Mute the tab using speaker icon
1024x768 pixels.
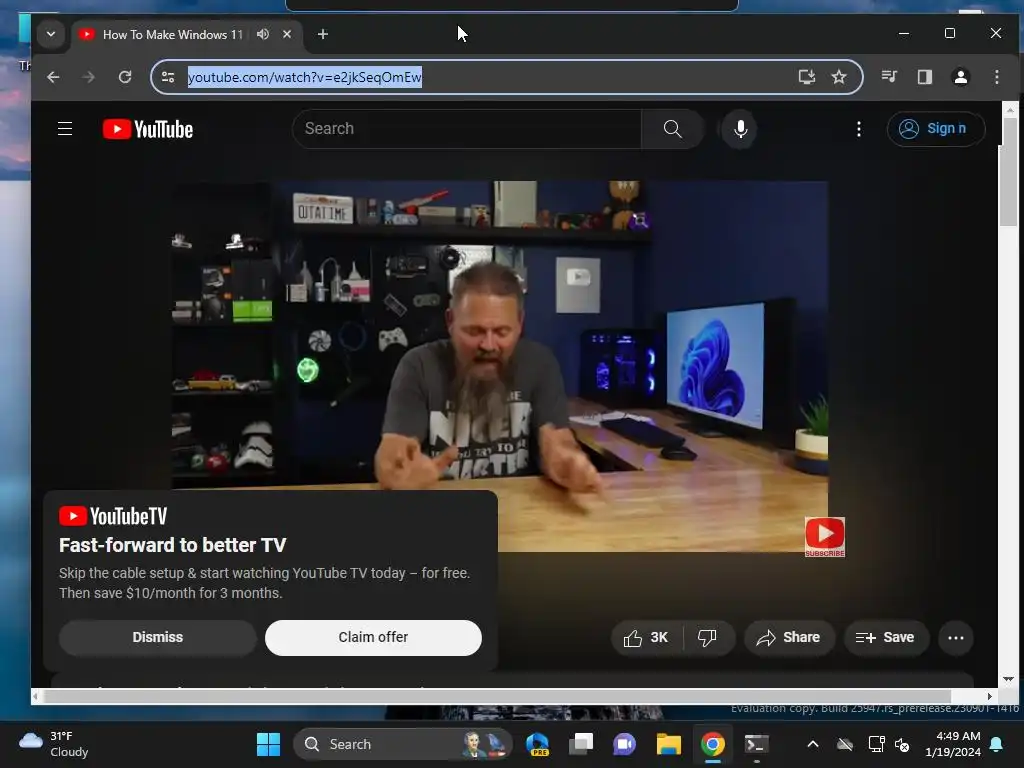coord(263,34)
